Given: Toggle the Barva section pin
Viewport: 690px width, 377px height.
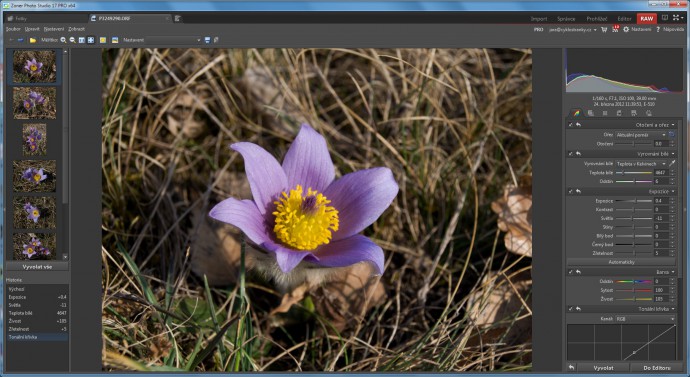Looking at the screenshot, I should [x=571, y=272].
